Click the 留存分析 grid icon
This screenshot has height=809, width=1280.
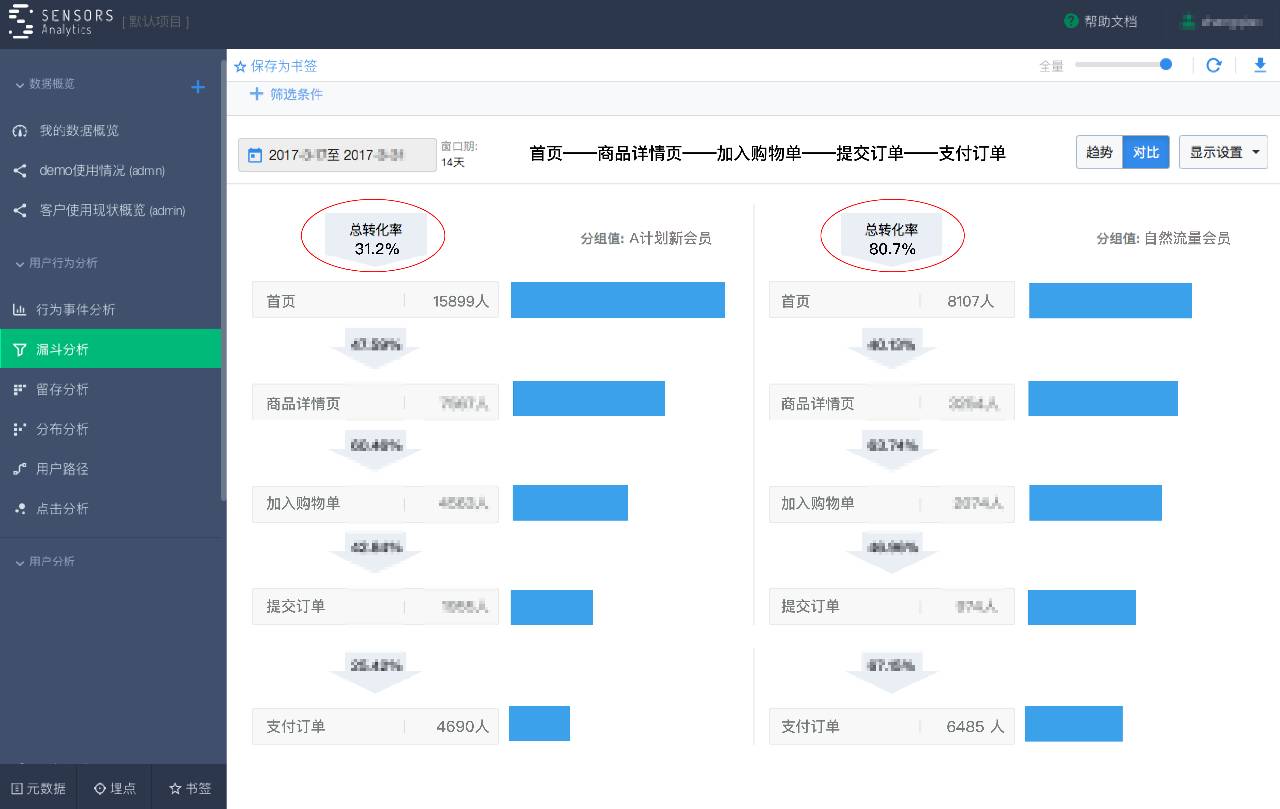click(20, 389)
